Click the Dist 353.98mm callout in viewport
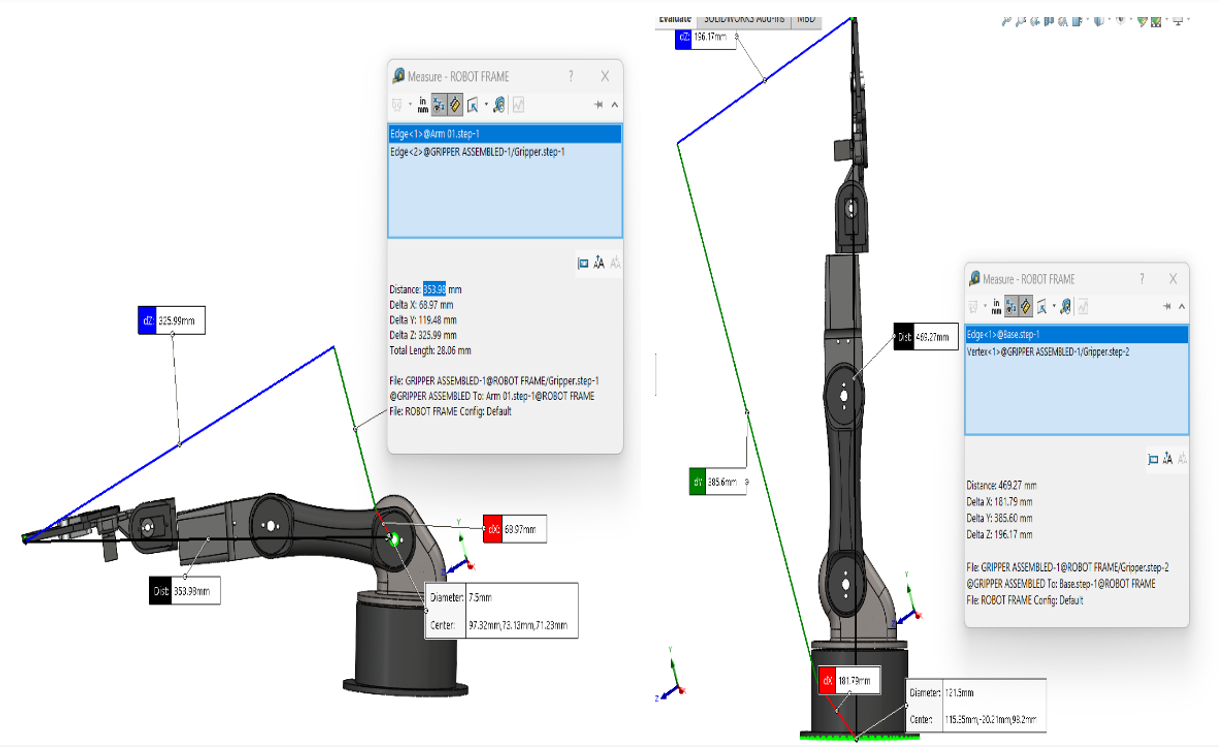The width and height of the screenshot is (1219, 747). 185,590
